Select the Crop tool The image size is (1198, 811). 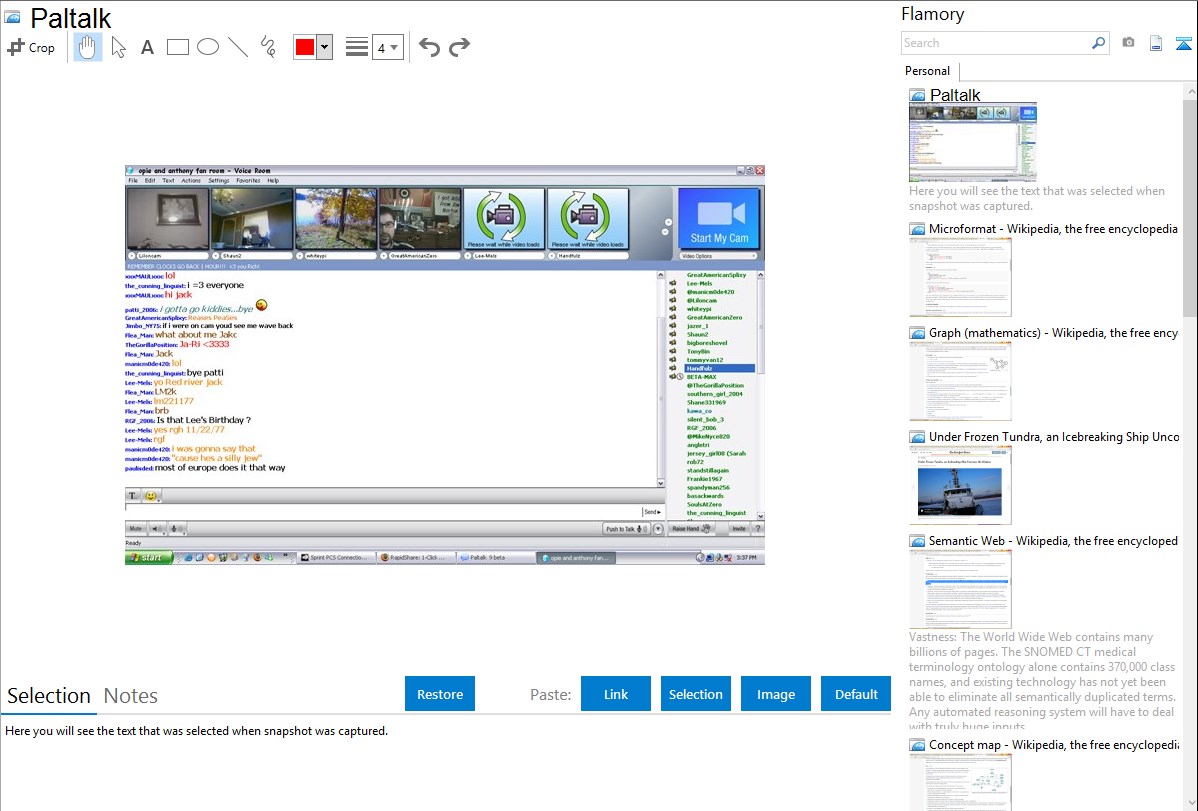[x=31, y=47]
